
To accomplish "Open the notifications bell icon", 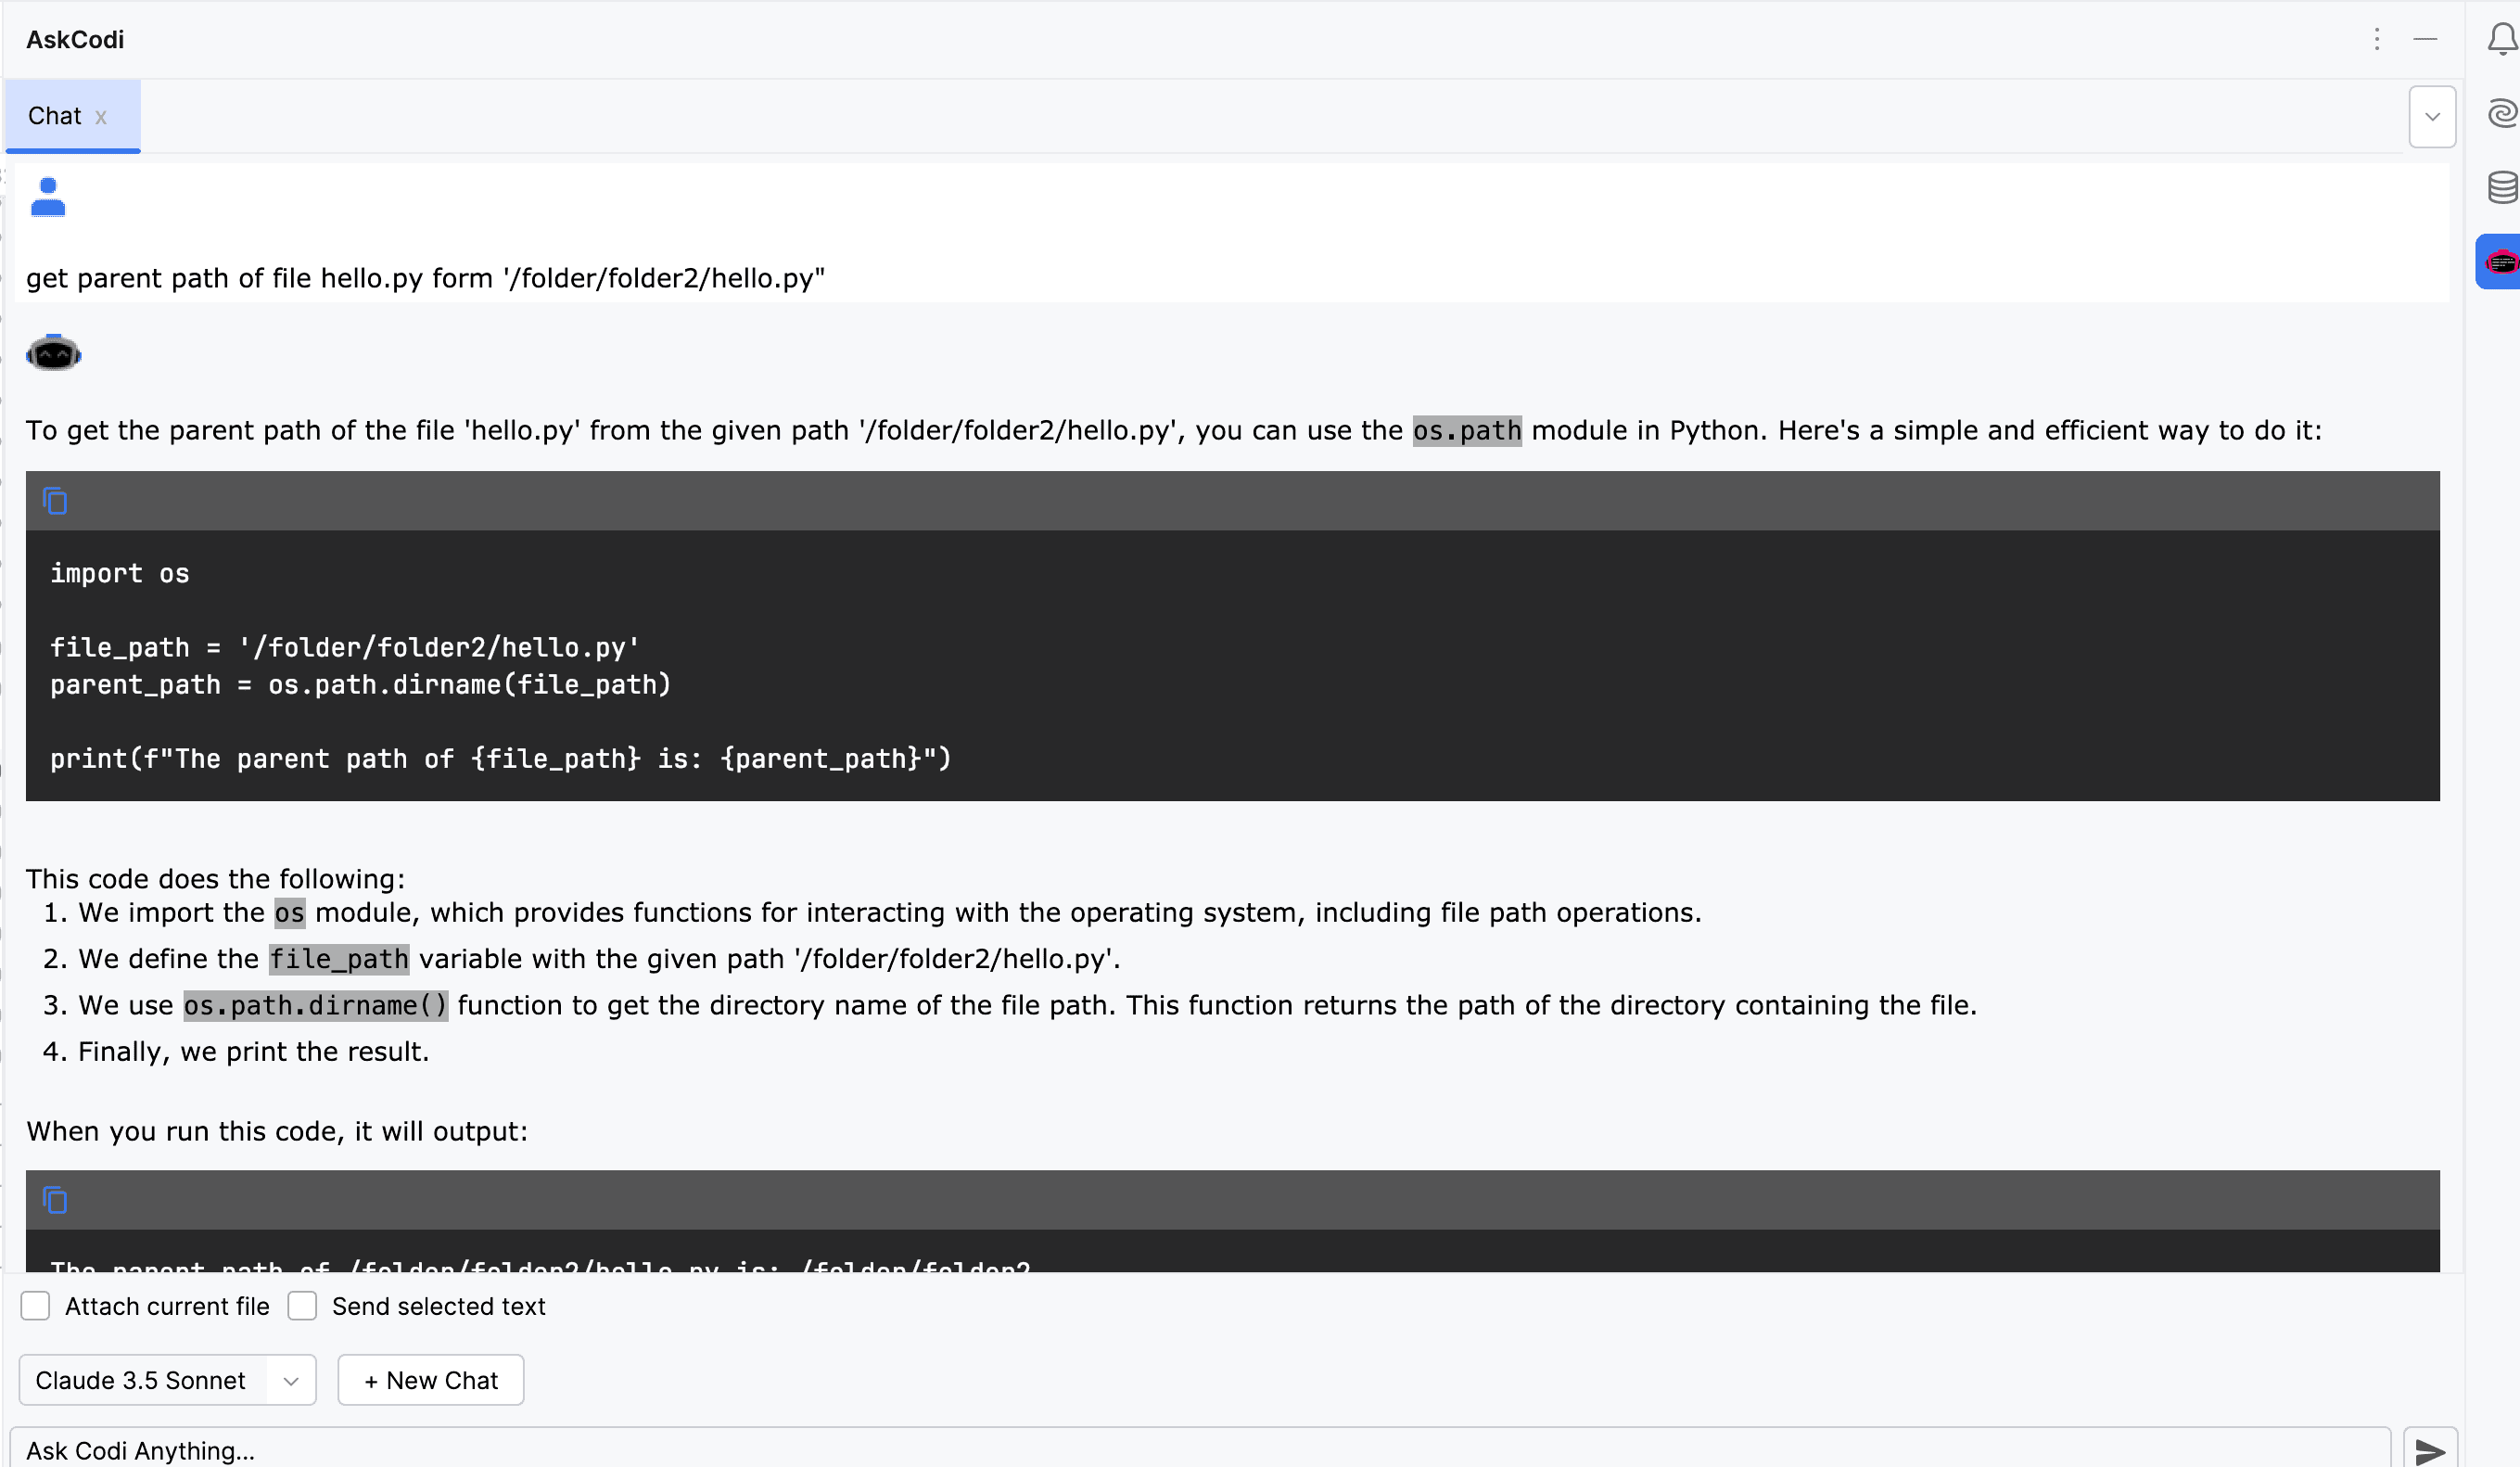I will [x=2502, y=40].
